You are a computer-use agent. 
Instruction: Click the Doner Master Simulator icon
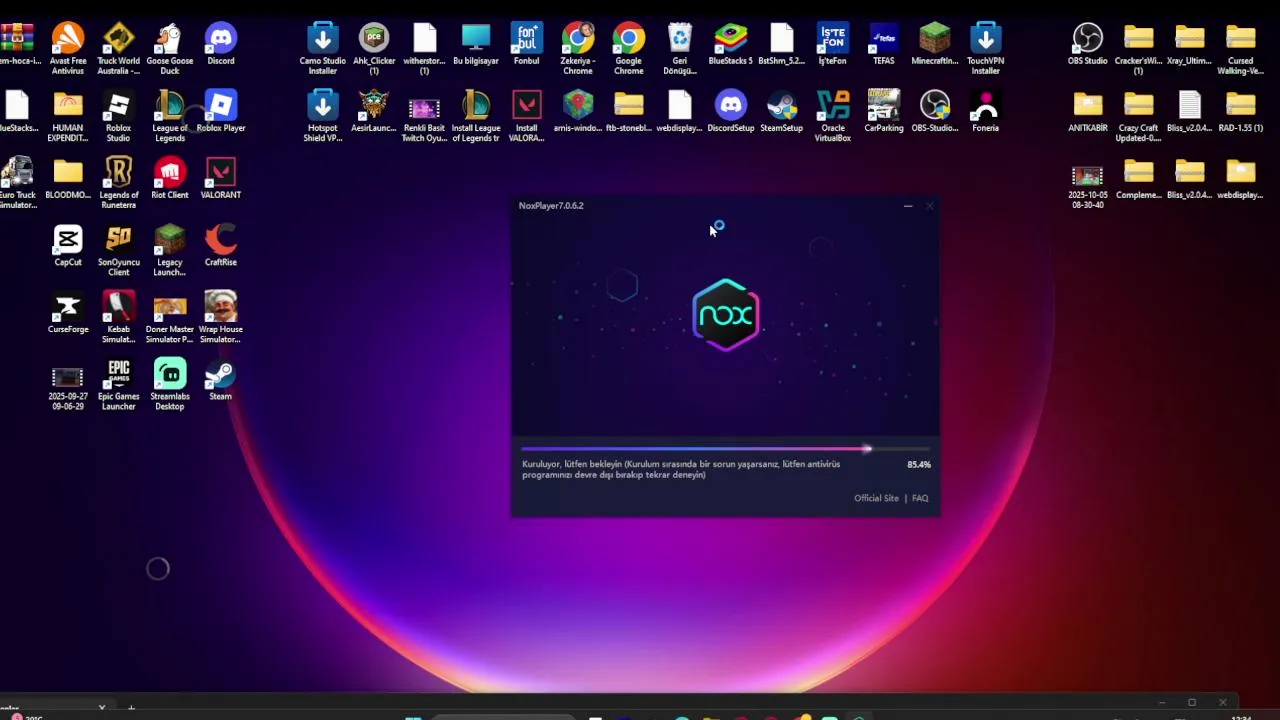point(169,317)
